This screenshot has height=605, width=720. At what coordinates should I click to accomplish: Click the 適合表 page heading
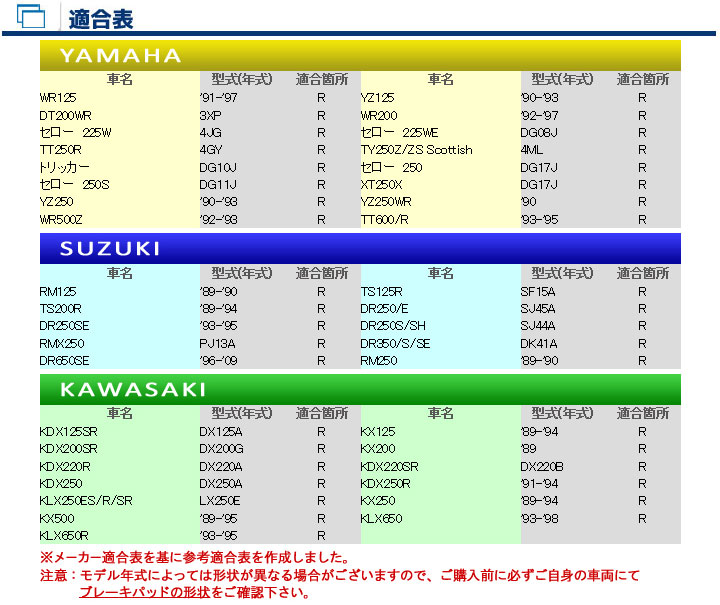tap(100, 18)
